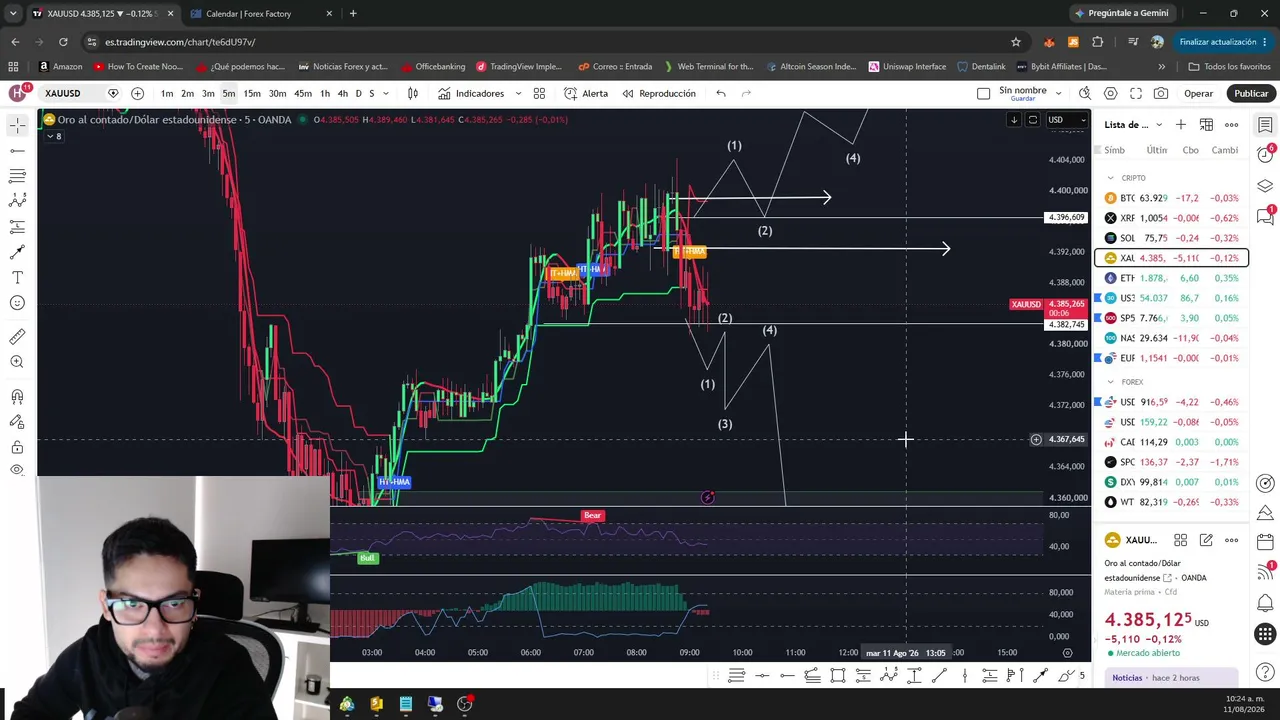
Task: Select the ruler measure tool
Action: [17, 337]
